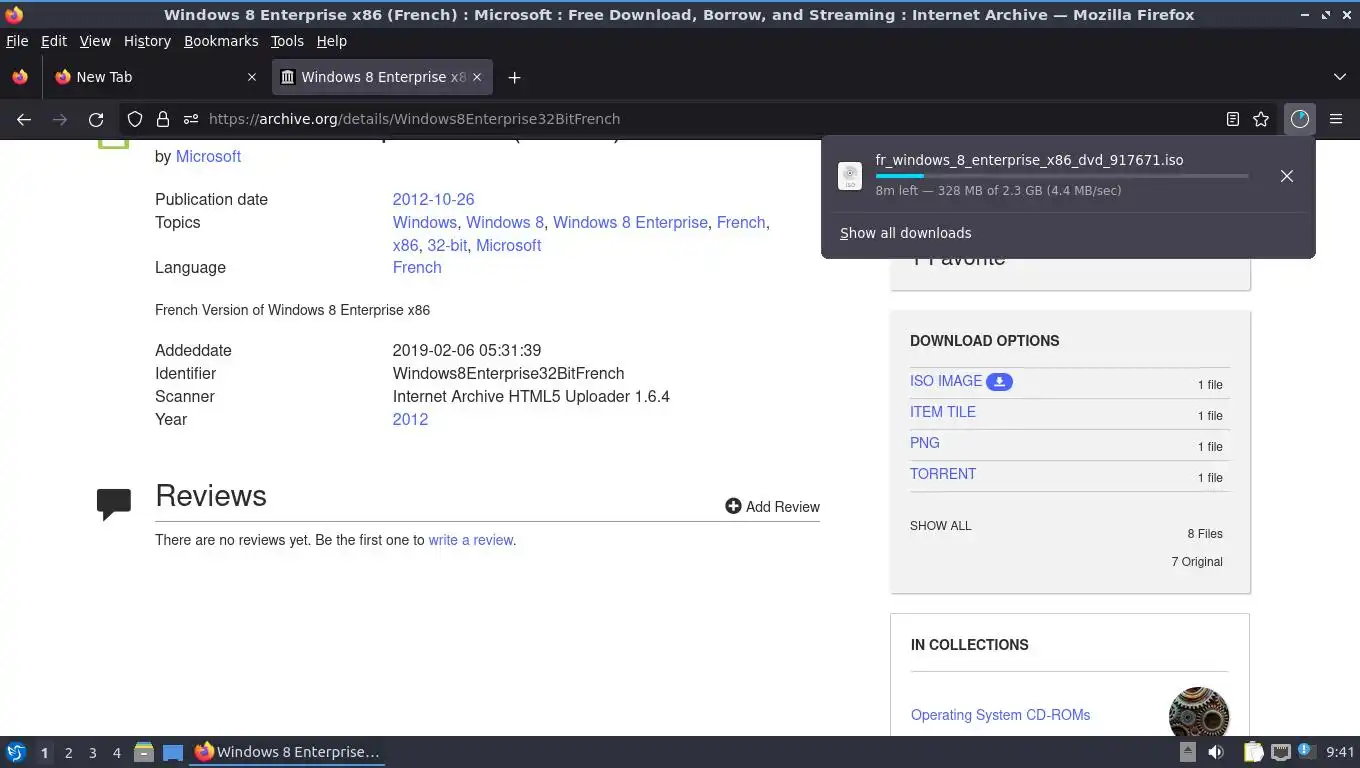Download the PNG option
The width and height of the screenshot is (1360, 768).
(x=925, y=443)
